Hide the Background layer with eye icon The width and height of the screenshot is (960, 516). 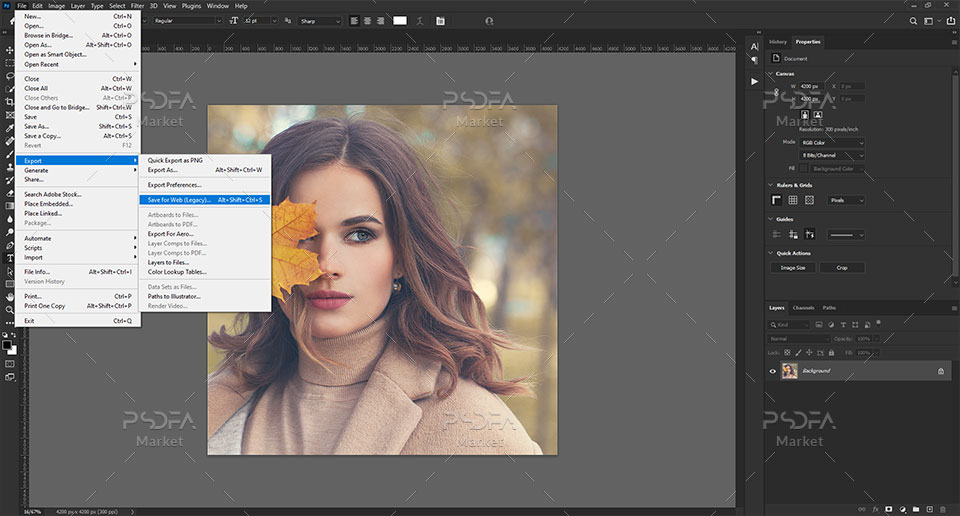(x=772, y=371)
